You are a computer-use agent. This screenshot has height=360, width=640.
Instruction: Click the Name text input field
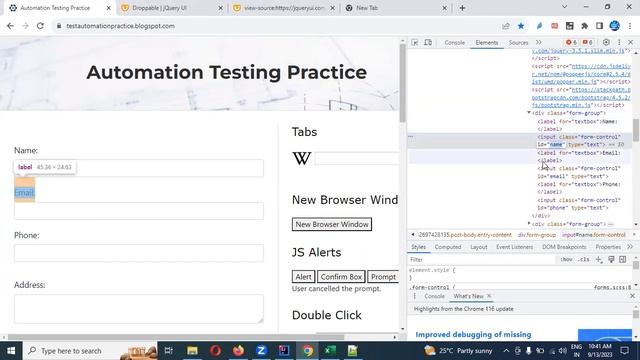click(x=139, y=168)
